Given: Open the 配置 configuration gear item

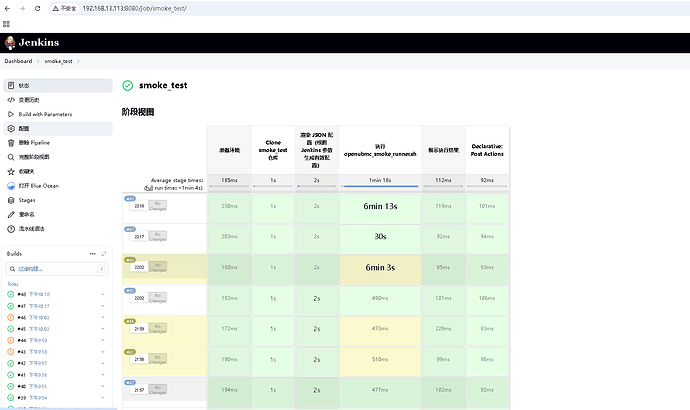Looking at the screenshot, I should 24,129.
